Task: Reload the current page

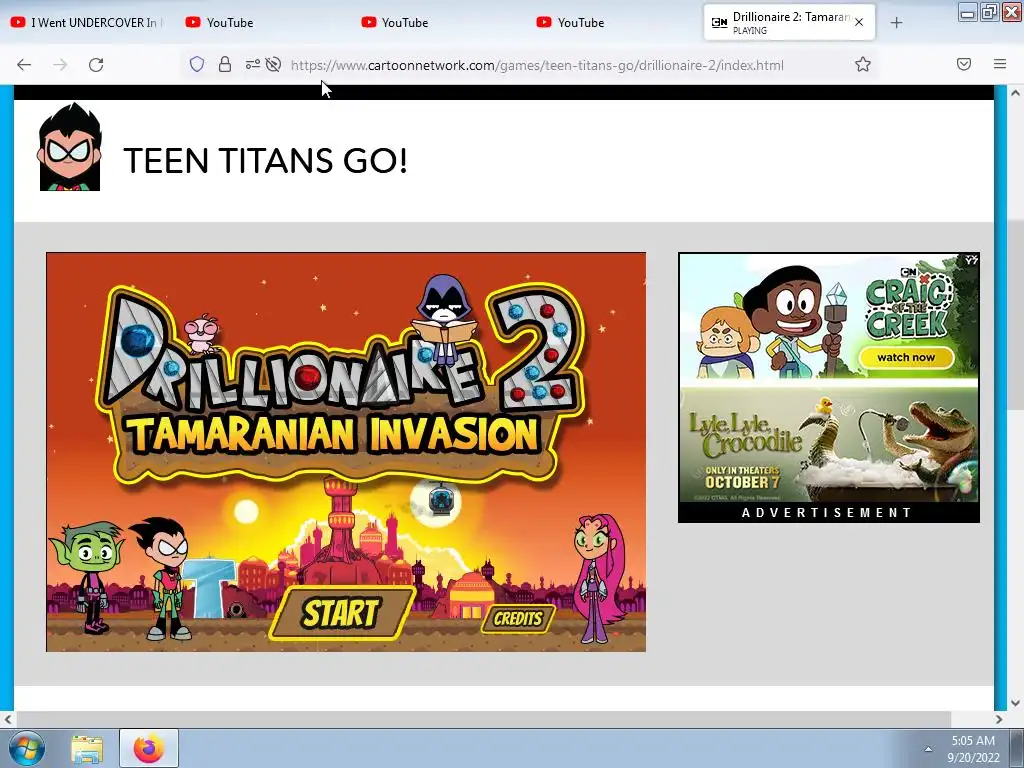Action: coord(96,65)
